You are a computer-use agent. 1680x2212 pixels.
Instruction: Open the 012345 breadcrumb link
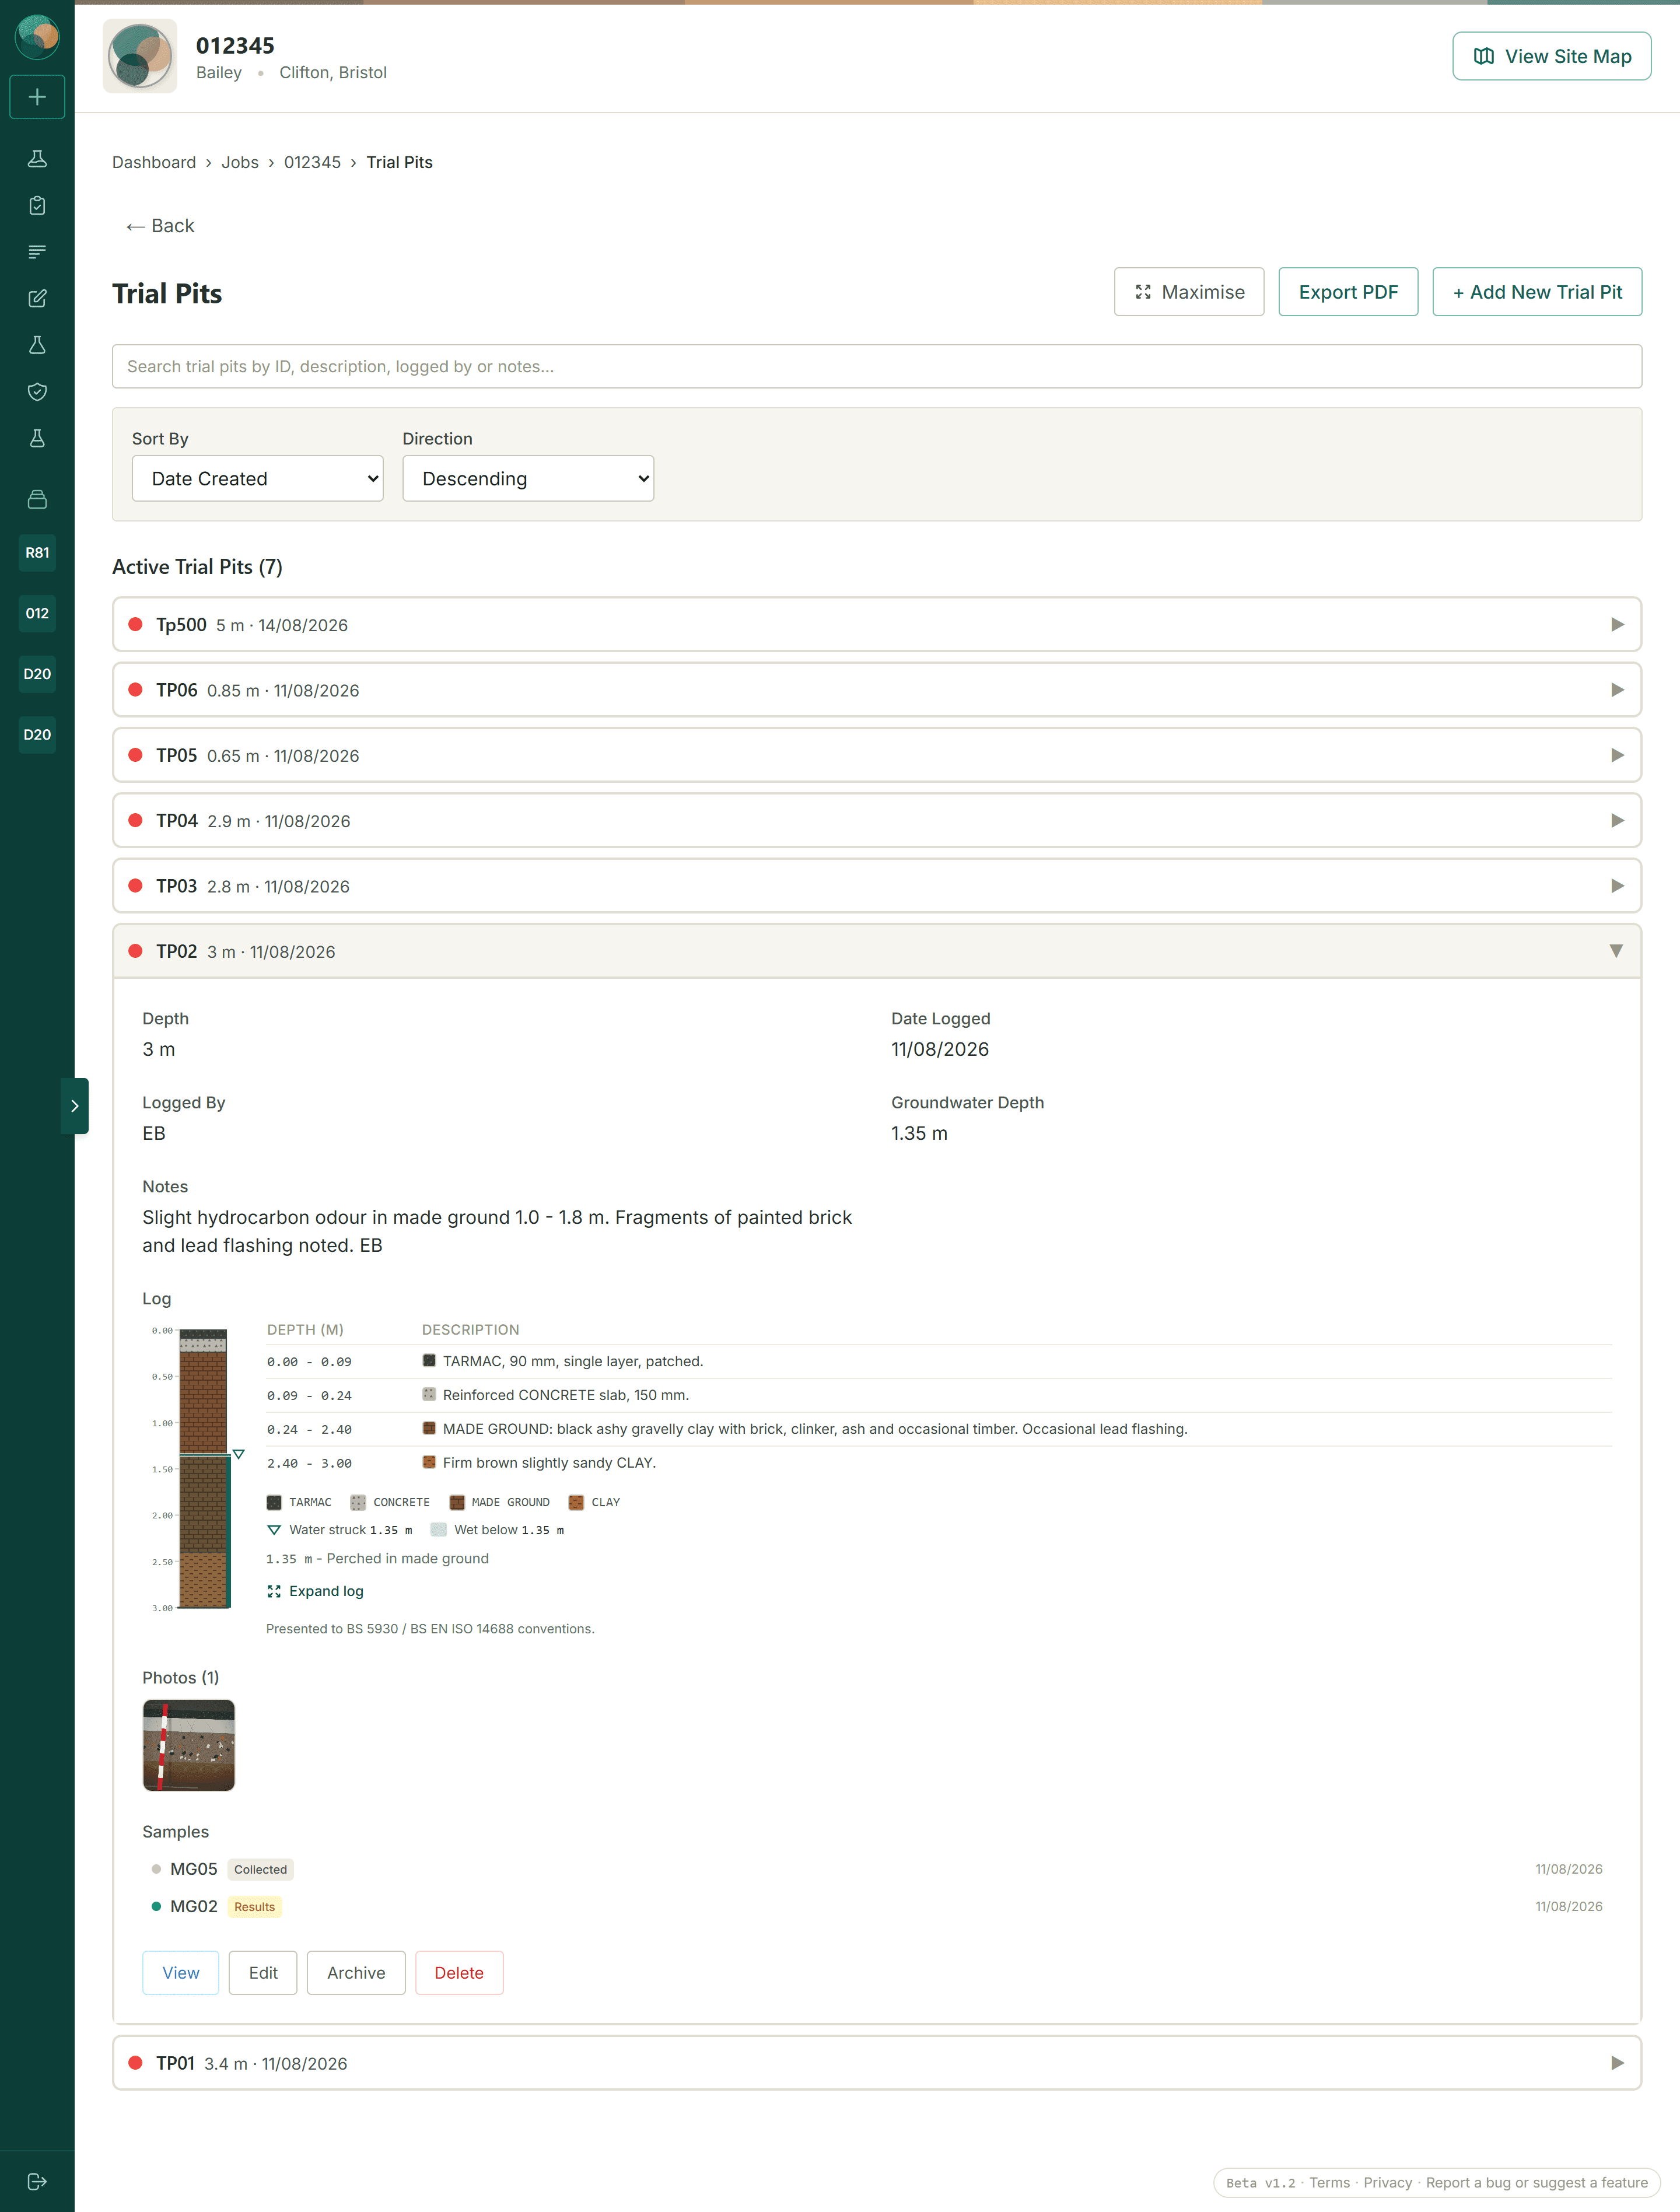[x=312, y=162]
